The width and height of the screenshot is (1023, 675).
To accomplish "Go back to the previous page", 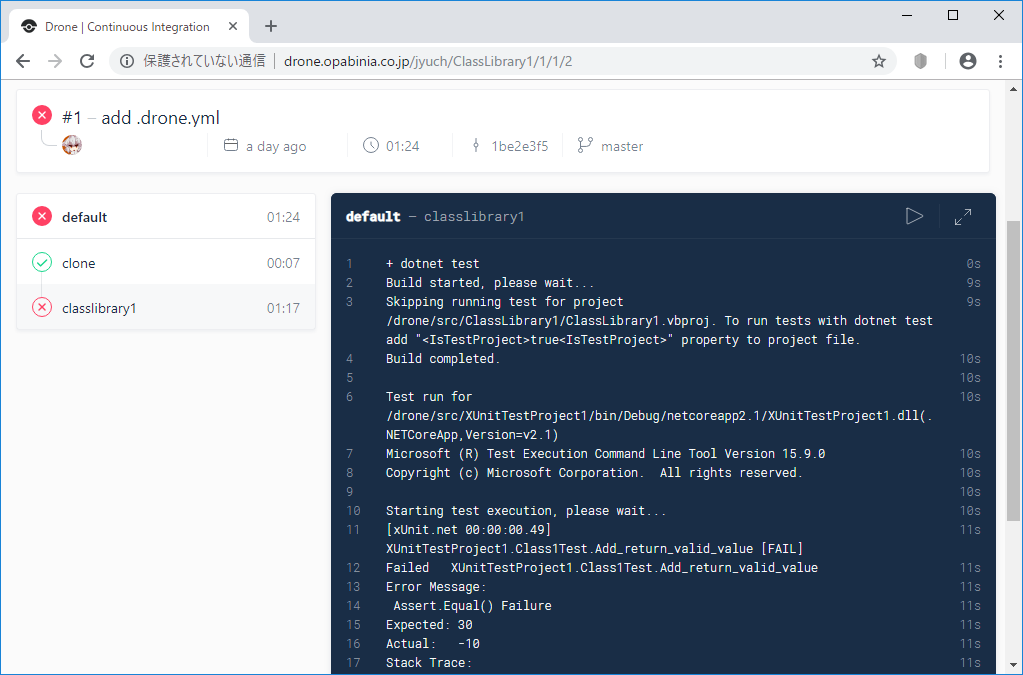I will coord(23,61).
